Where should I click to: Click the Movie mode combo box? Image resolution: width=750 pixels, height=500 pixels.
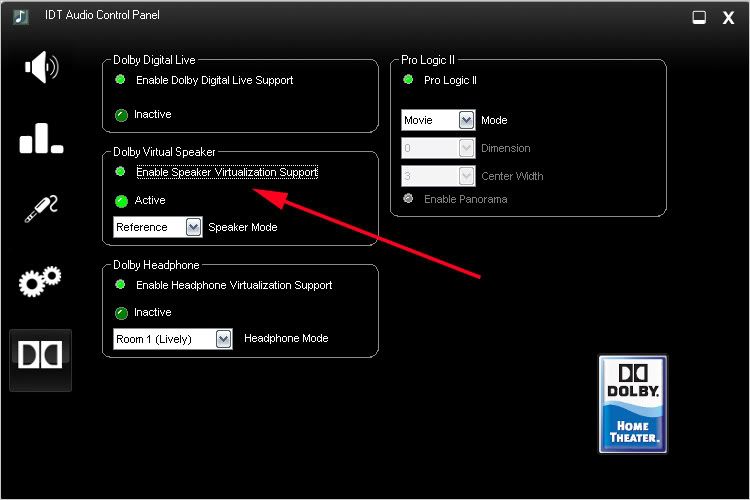click(x=438, y=120)
